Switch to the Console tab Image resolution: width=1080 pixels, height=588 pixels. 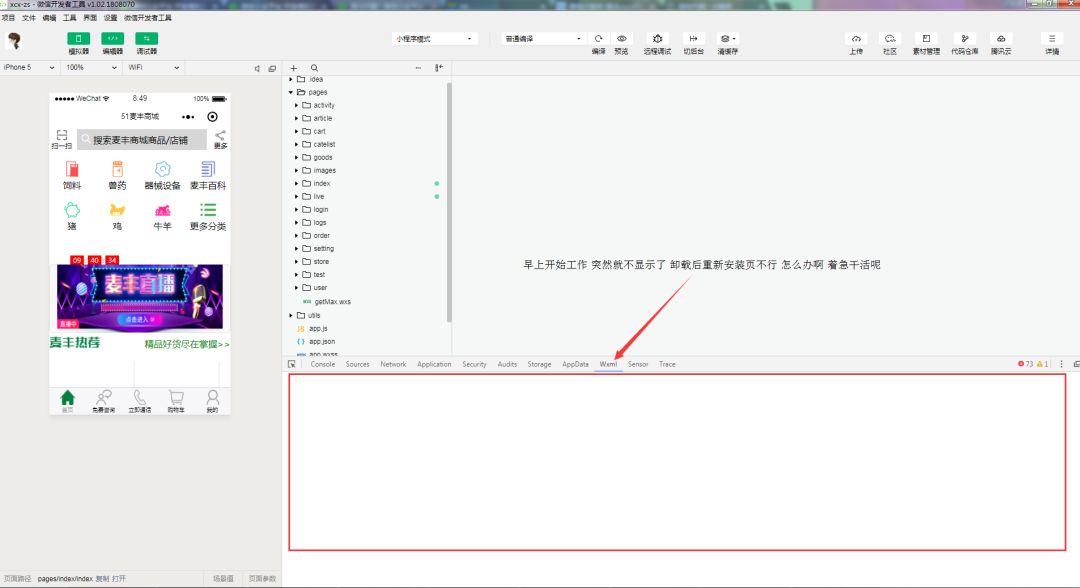(x=322, y=364)
